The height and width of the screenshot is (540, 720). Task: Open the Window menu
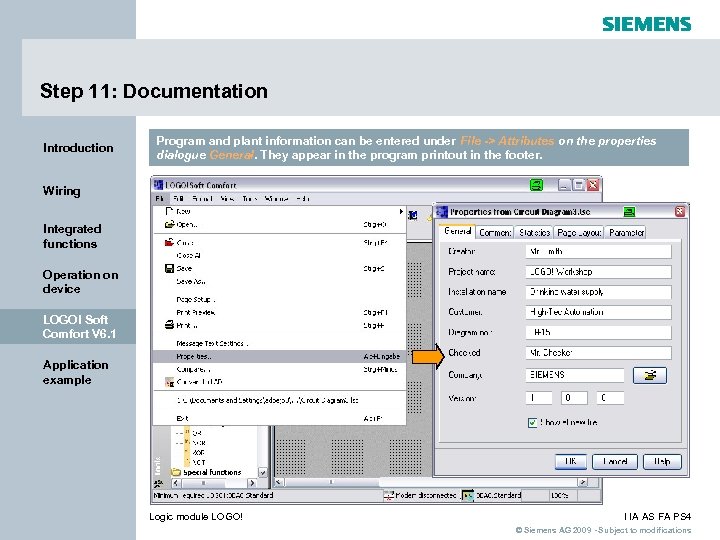pyautogui.click(x=276, y=199)
